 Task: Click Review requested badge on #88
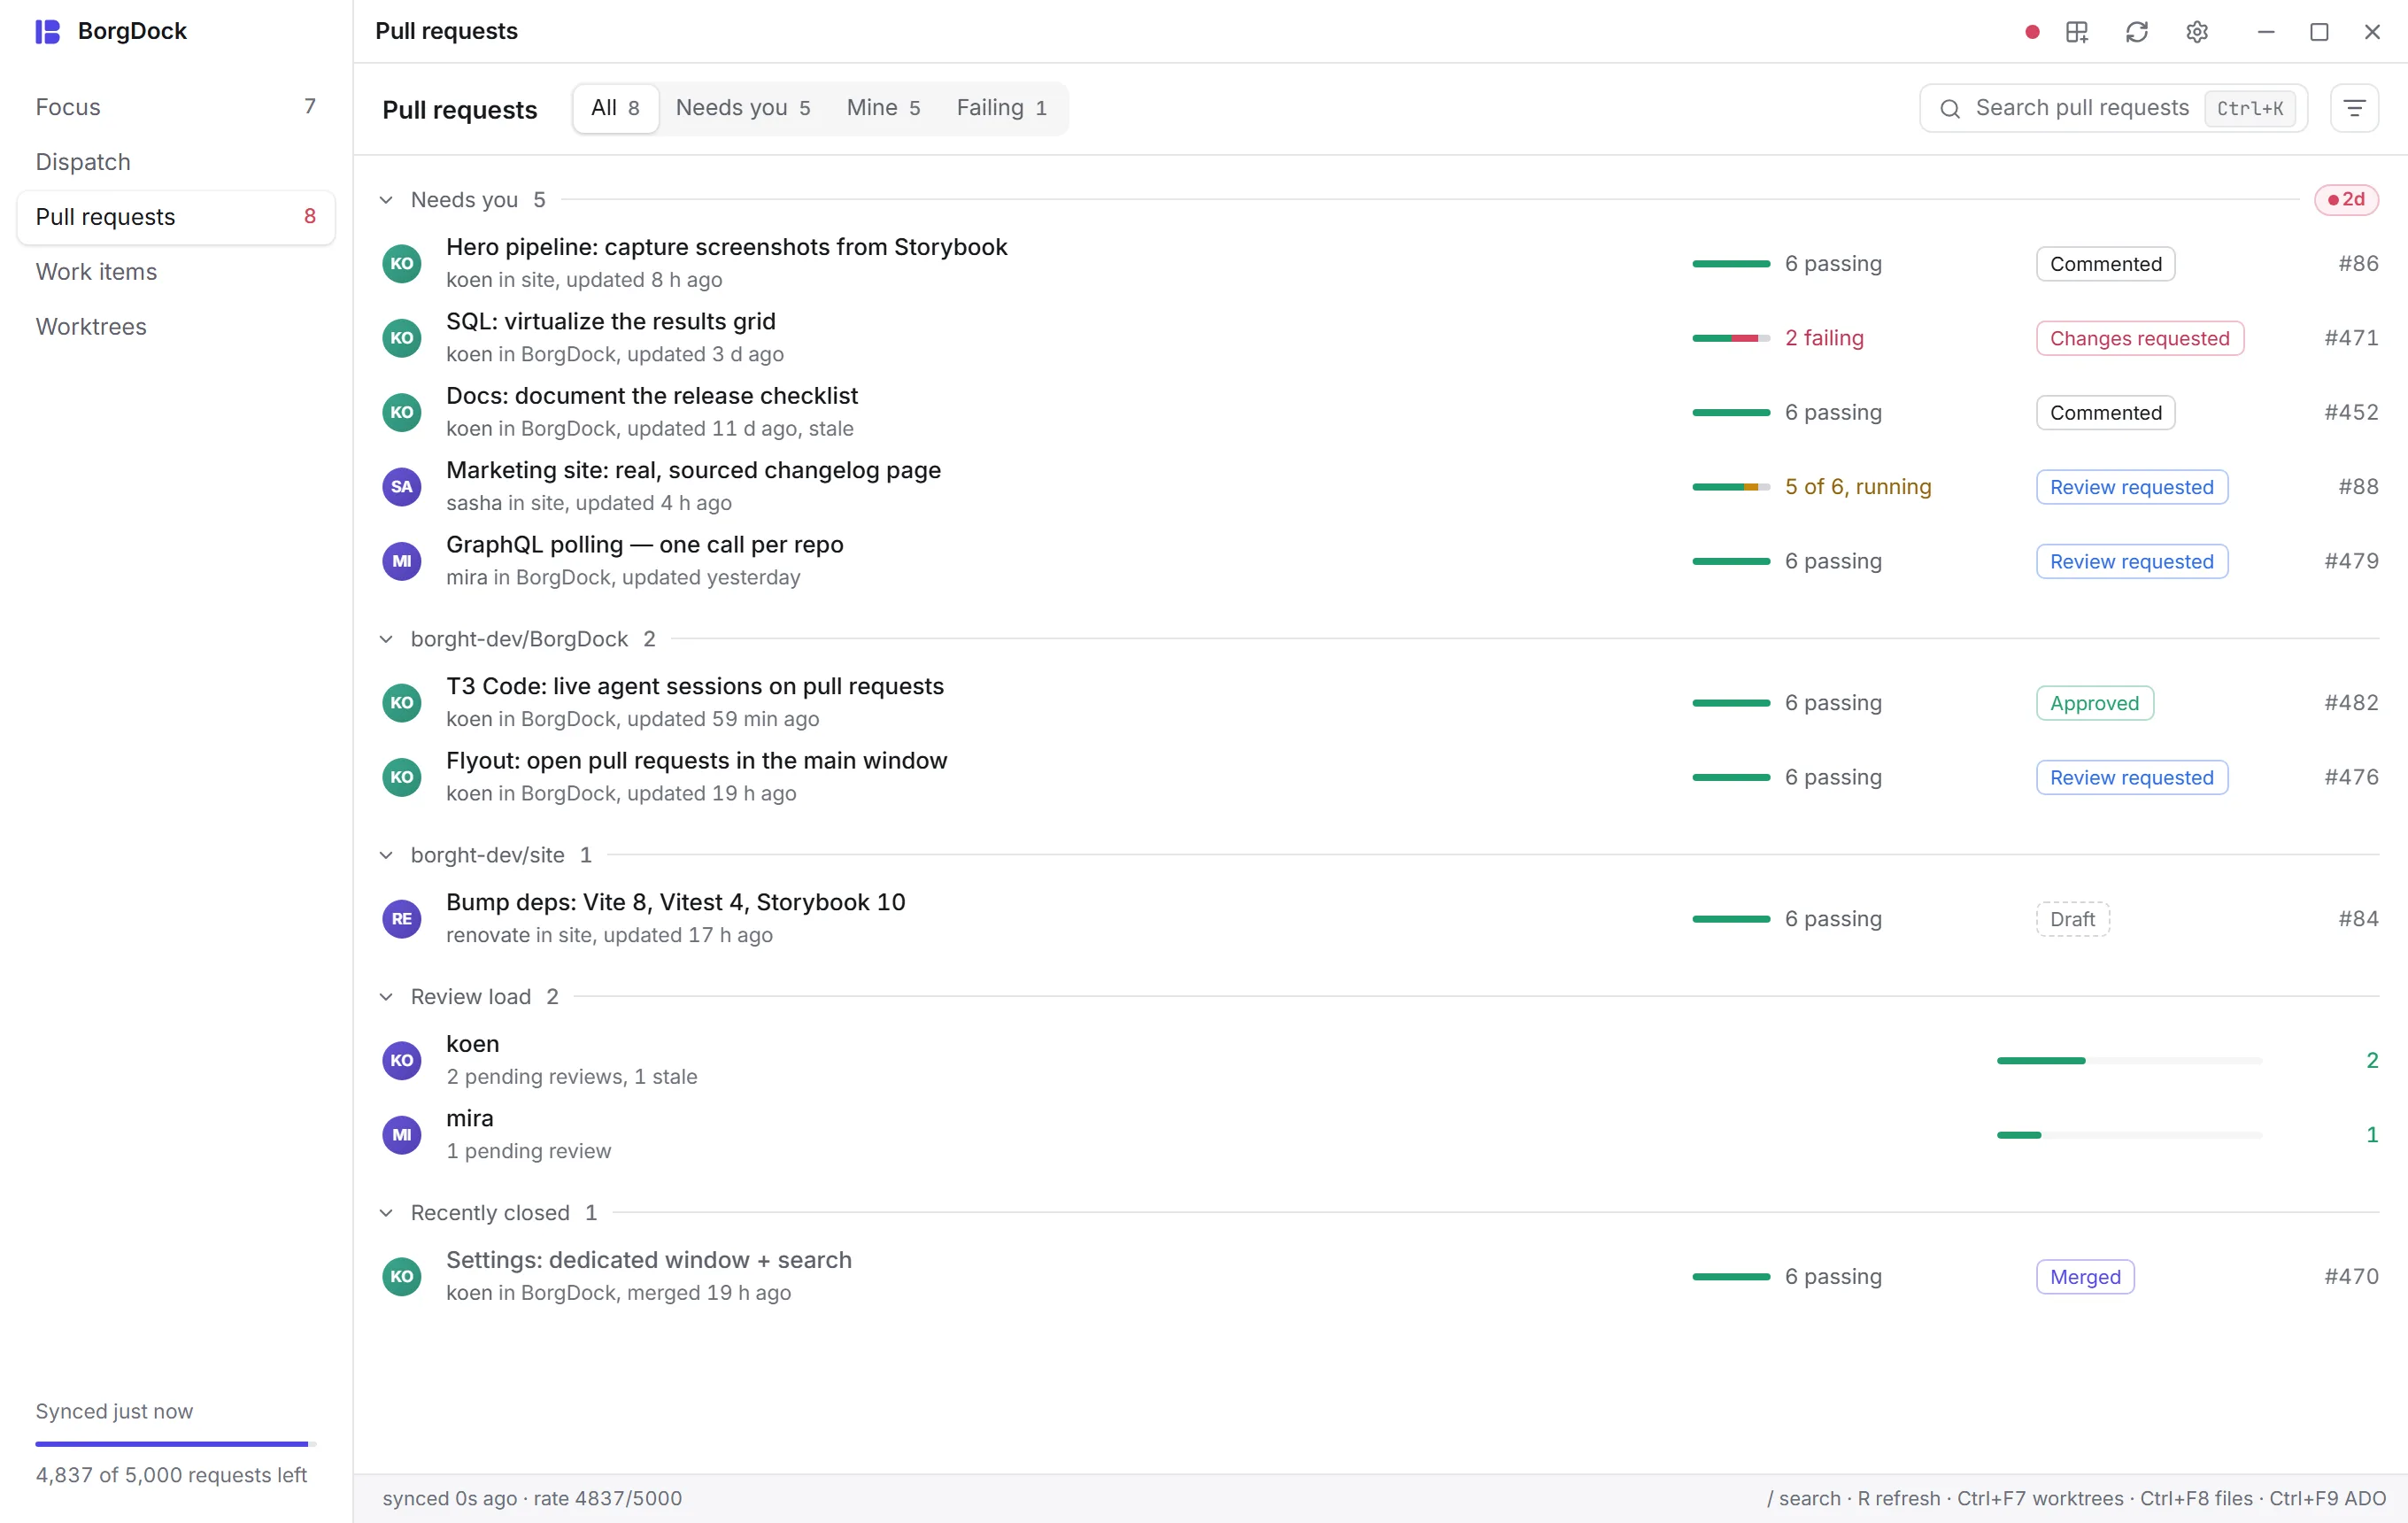[2132, 487]
